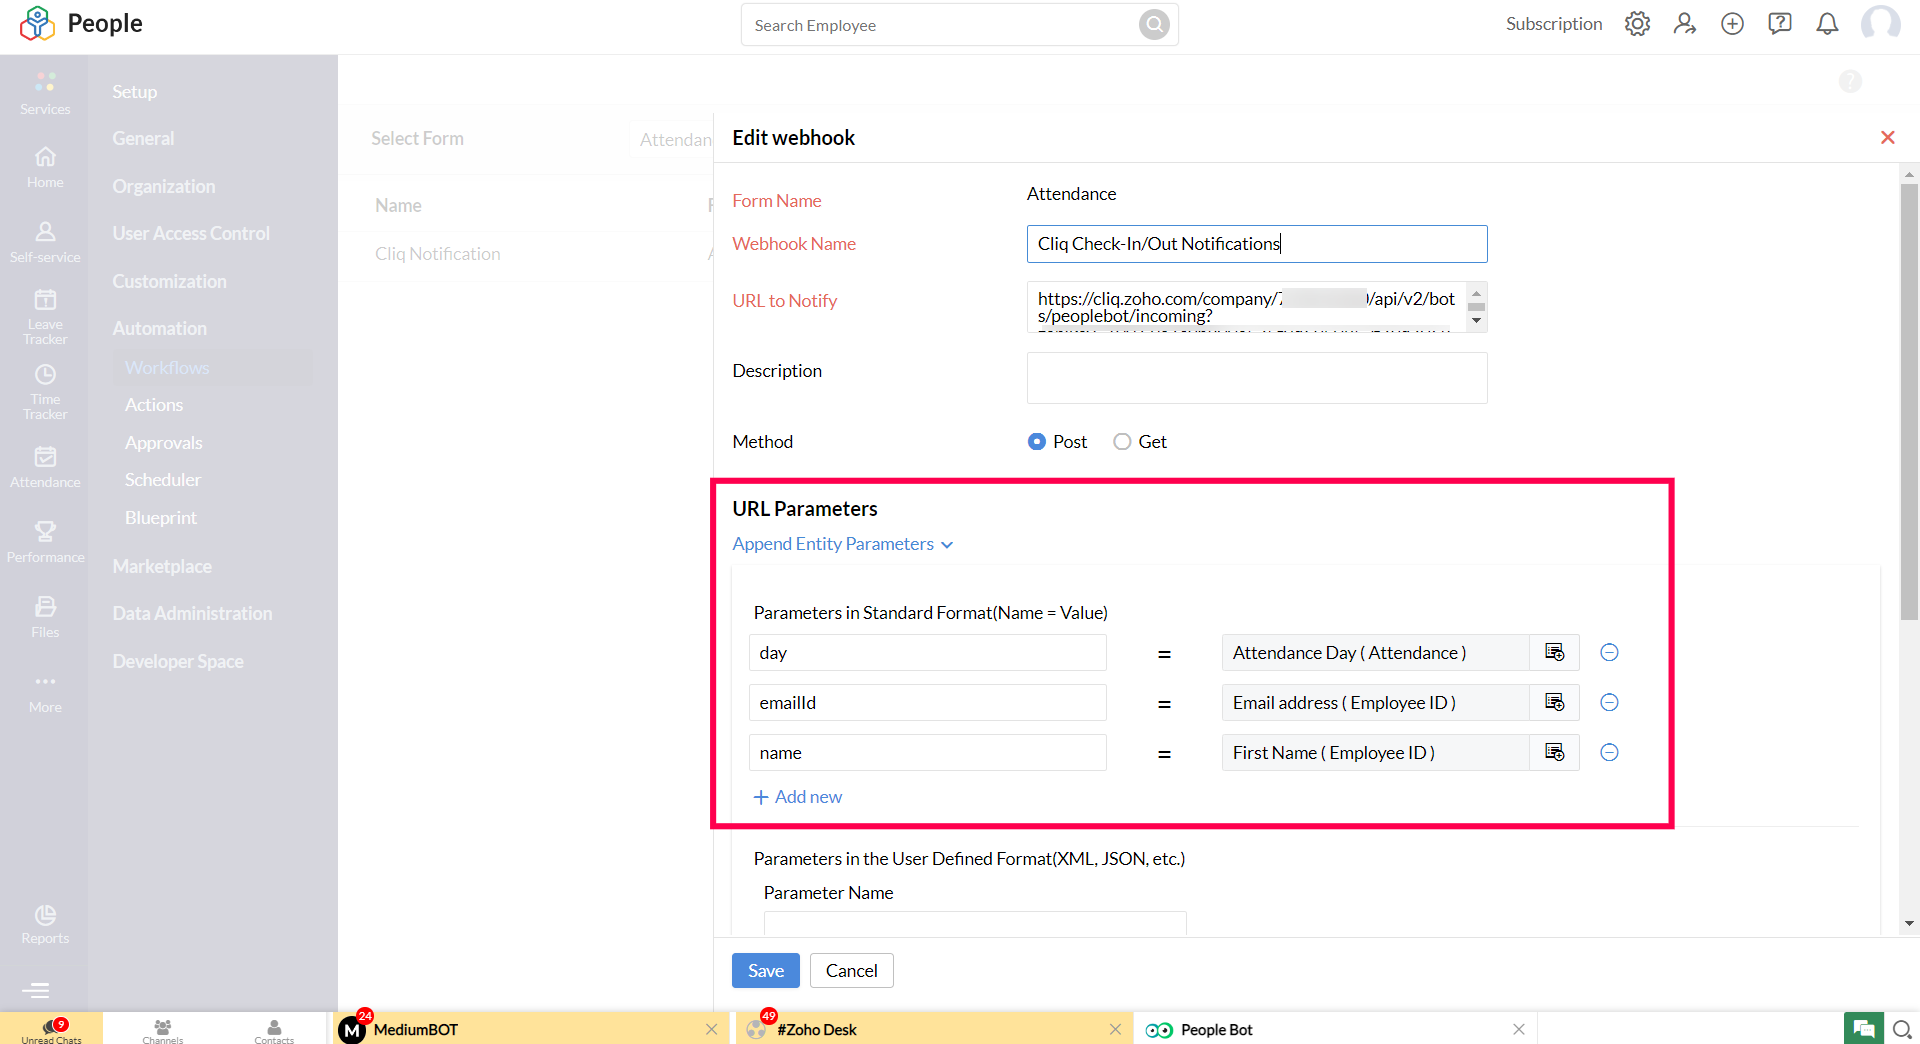1920x1044 pixels.
Task: Click the Description text box
Action: click(1257, 378)
